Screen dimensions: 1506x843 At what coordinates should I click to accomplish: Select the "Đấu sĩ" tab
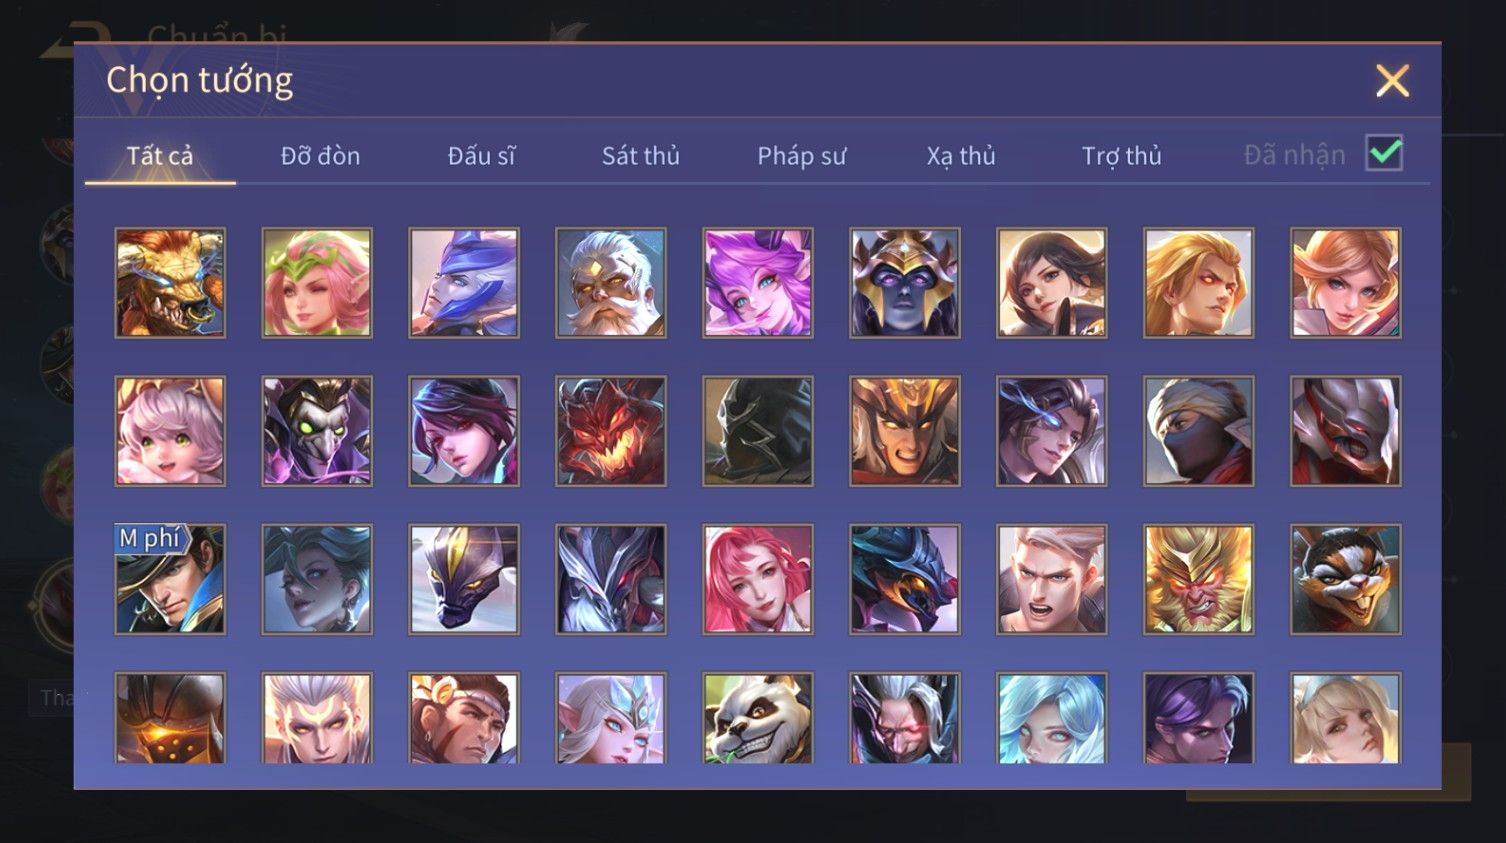click(481, 156)
